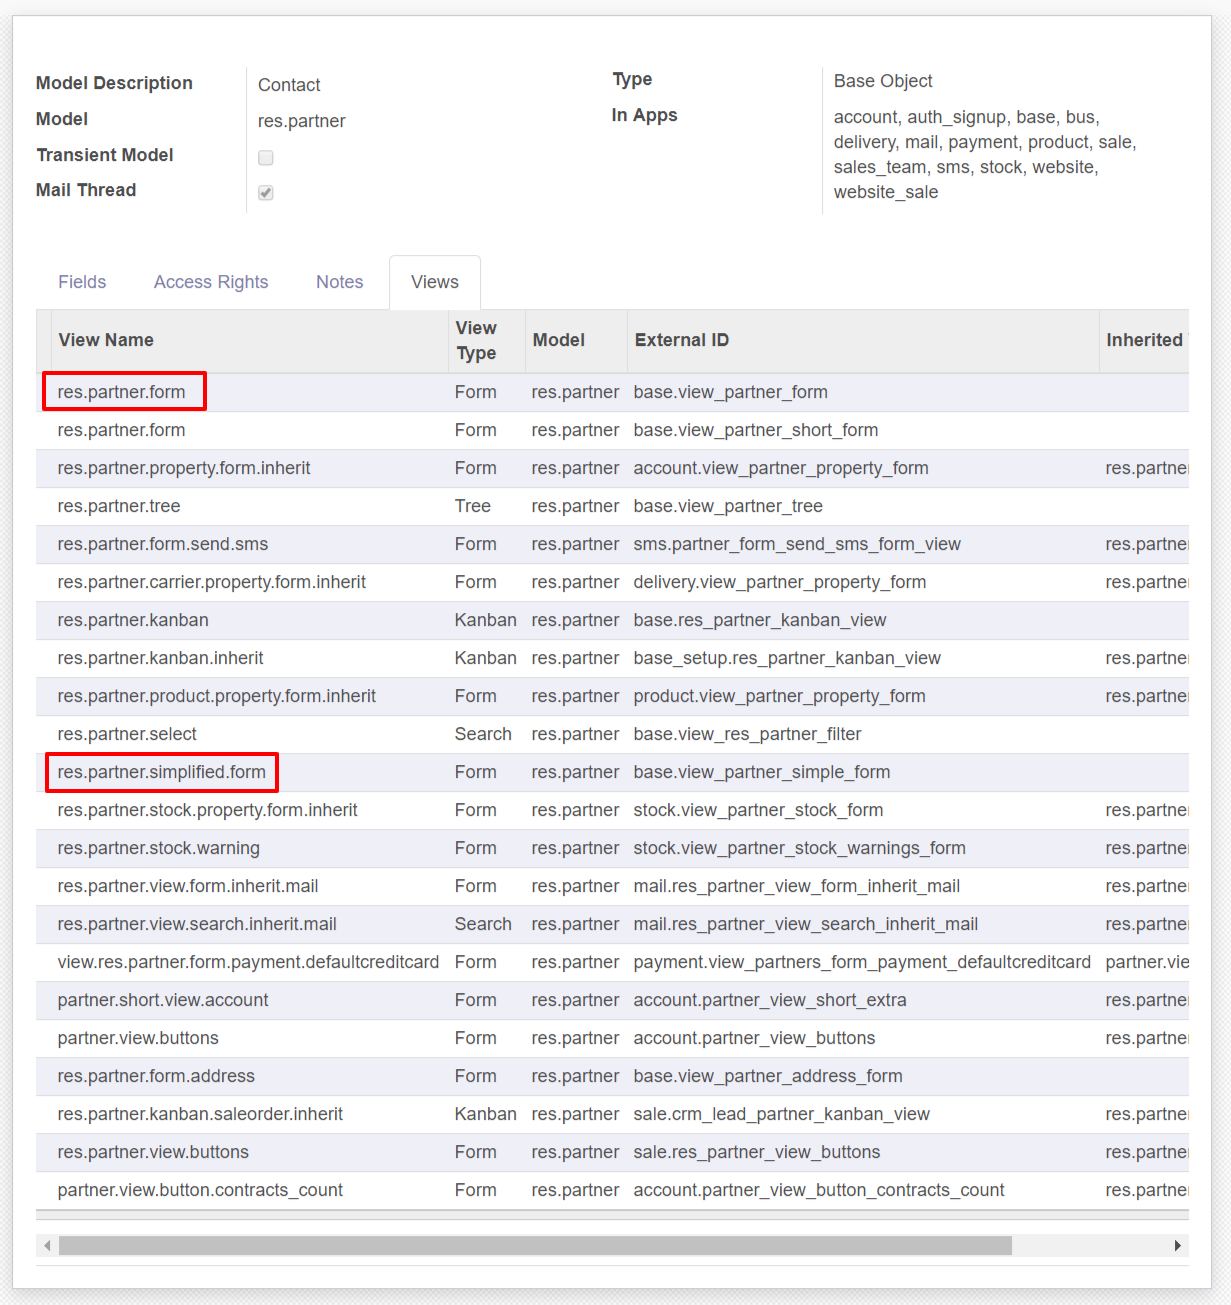
Task: Open the res.partner.product.property.form.inherit view
Action: (x=612, y=696)
